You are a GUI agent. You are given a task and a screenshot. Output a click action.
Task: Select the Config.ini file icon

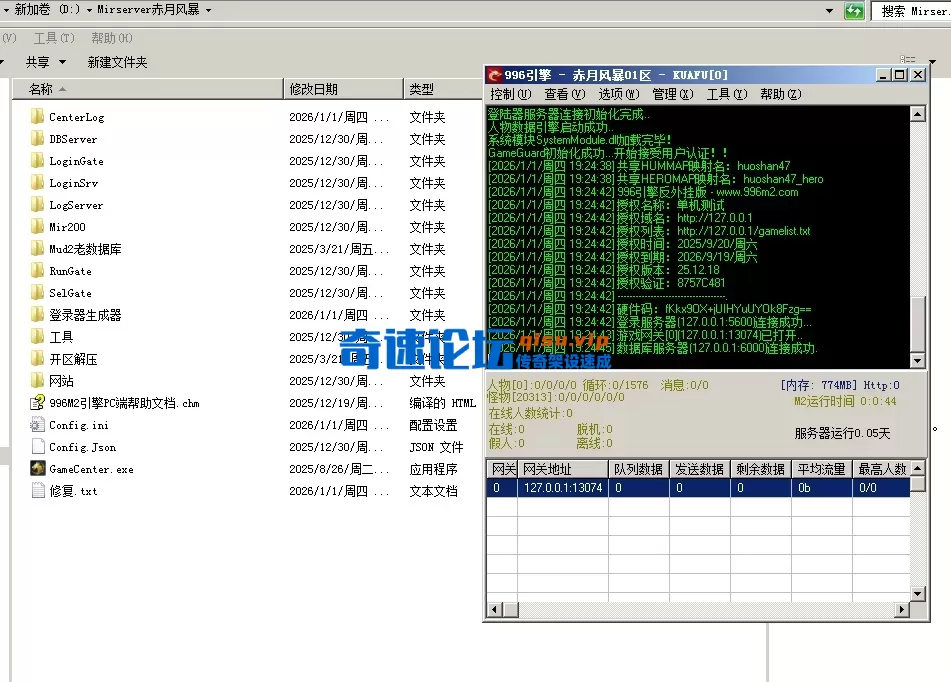click(x=37, y=425)
